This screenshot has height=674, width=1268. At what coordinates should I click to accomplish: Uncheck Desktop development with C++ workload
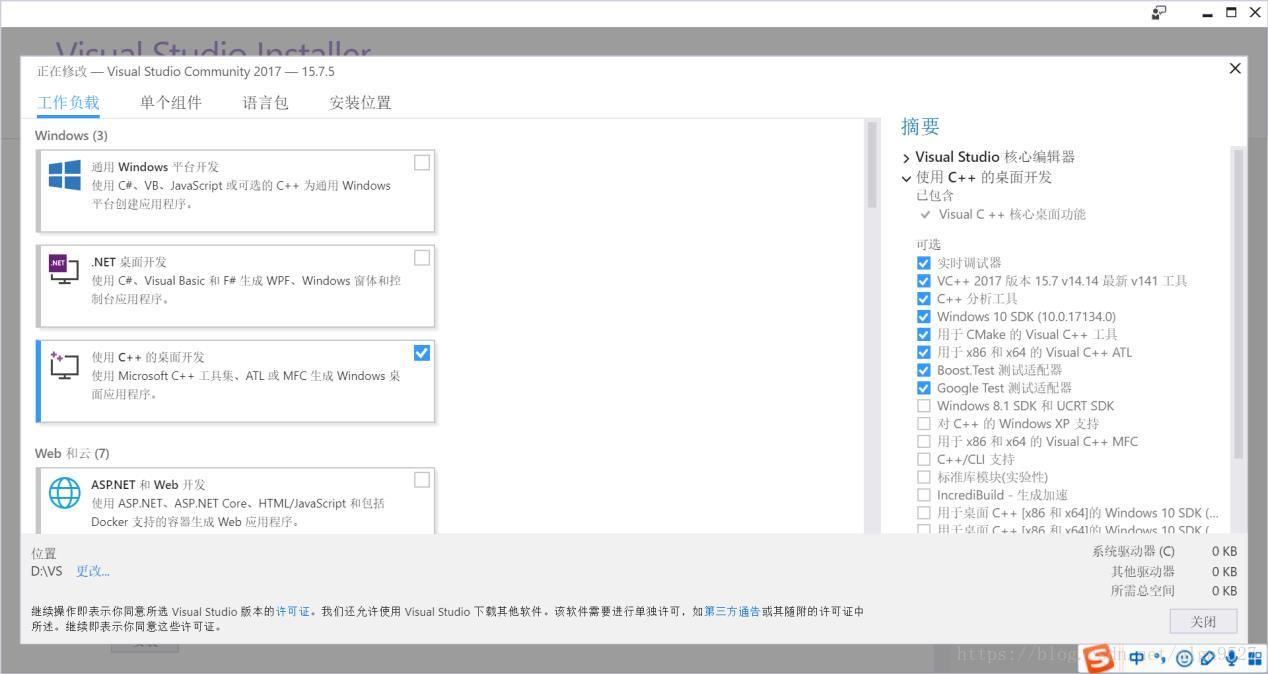click(x=422, y=352)
